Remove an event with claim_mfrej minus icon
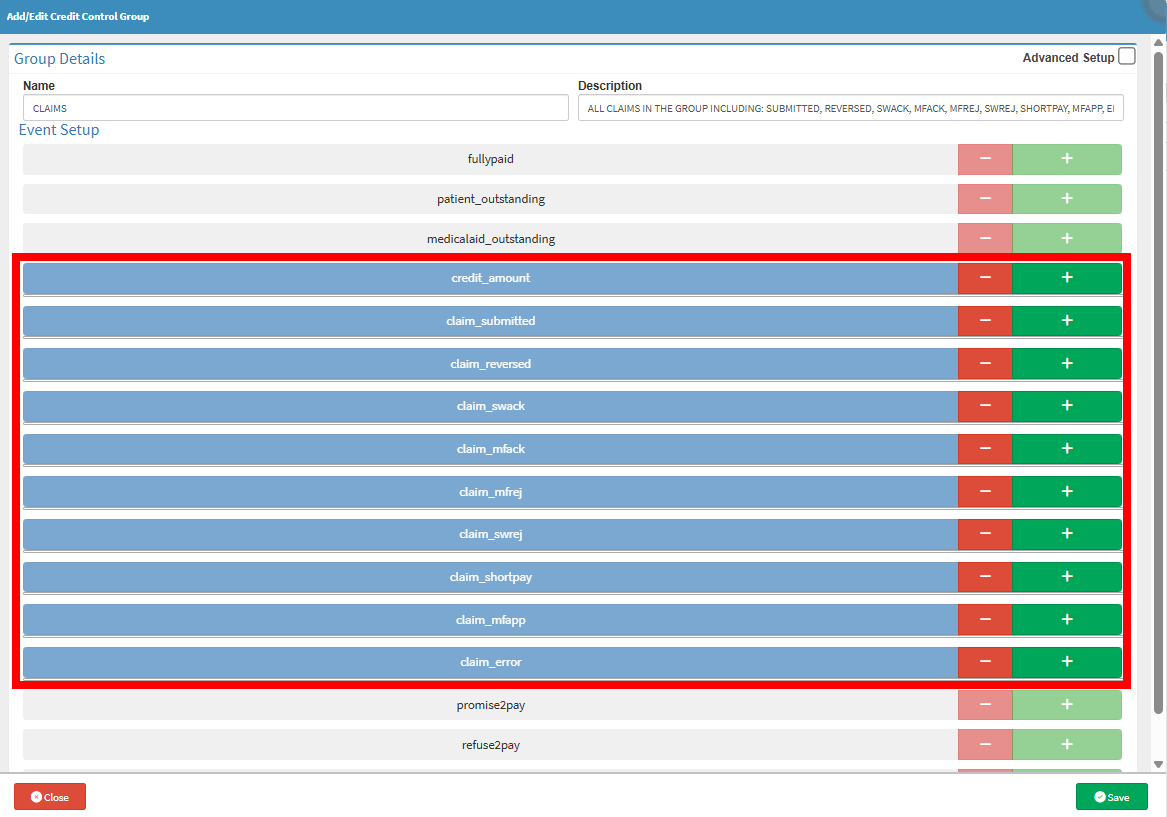The image size is (1167, 817). click(x=985, y=492)
